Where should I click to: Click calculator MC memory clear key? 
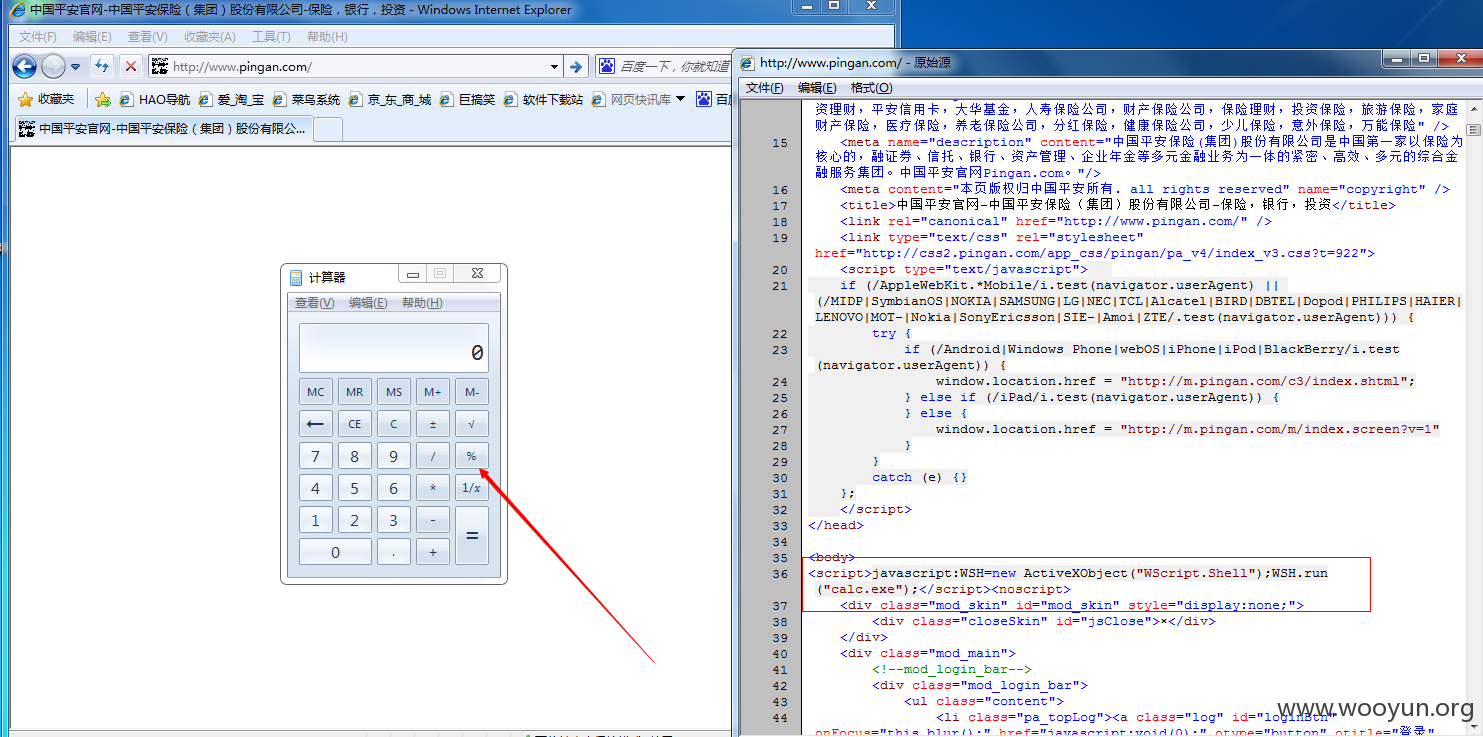(316, 392)
